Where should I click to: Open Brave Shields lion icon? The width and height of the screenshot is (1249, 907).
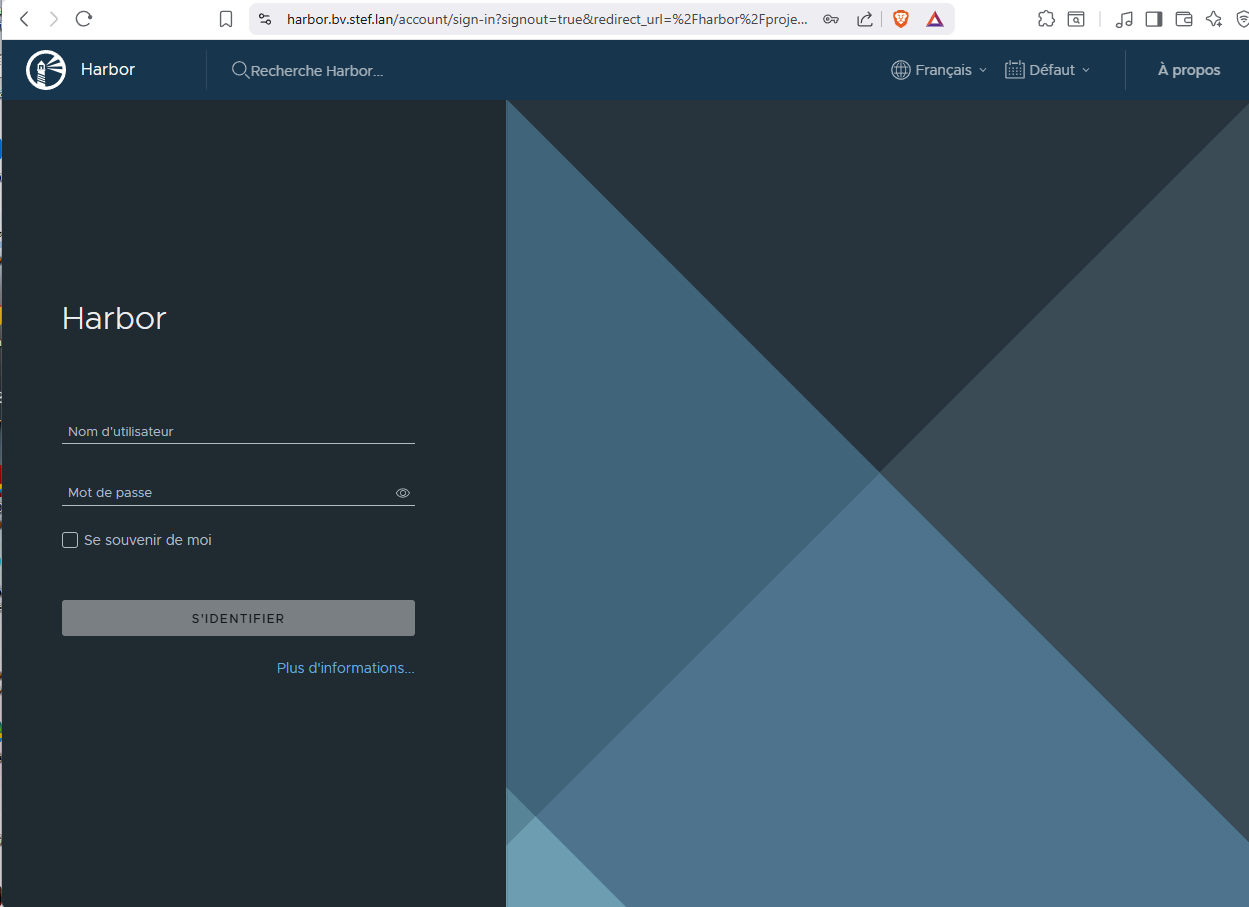[x=901, y=19]
